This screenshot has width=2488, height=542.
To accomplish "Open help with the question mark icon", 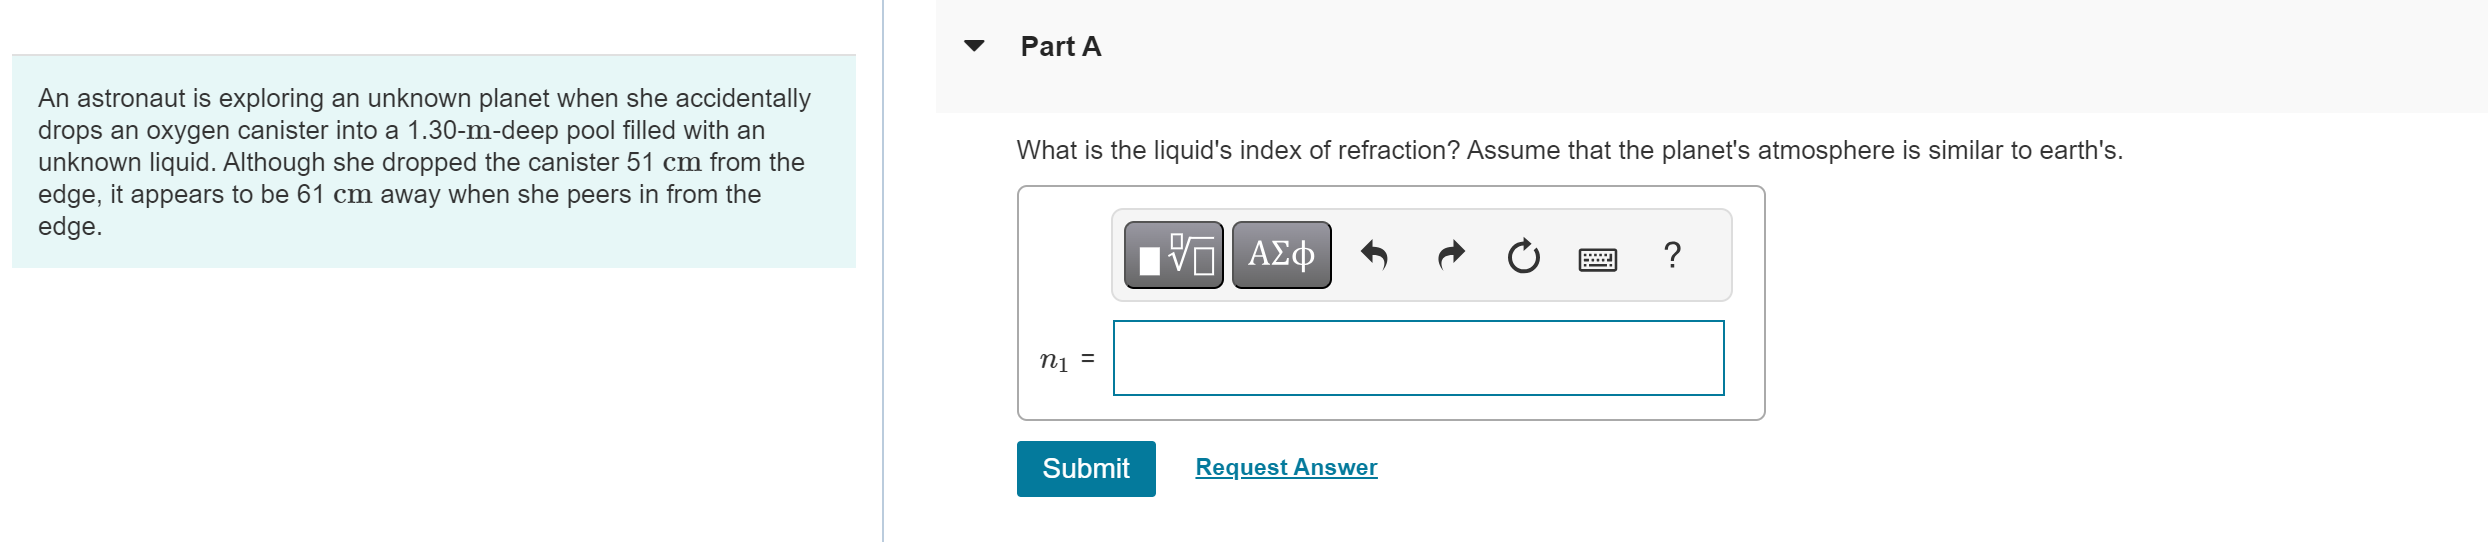I will coord(1672,255).
